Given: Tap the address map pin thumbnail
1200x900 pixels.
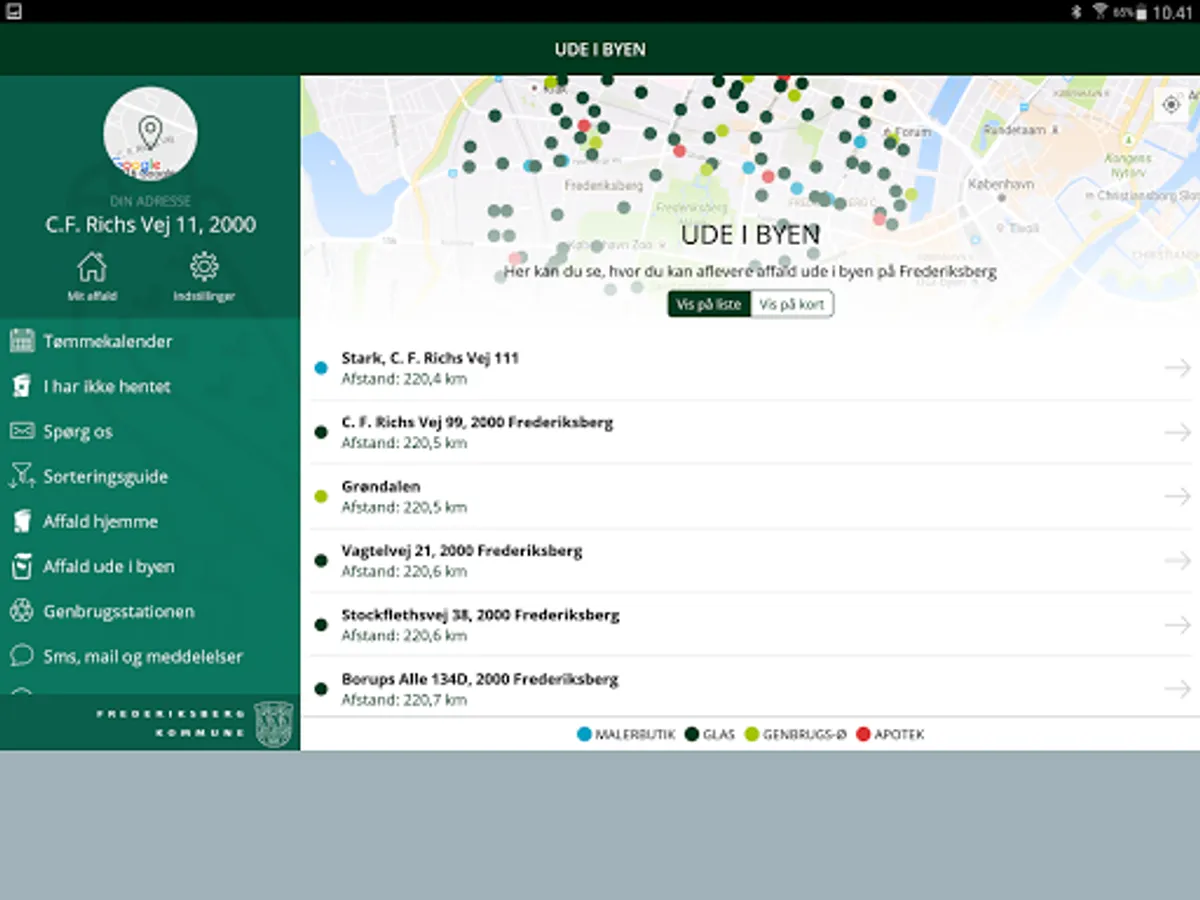Looking at the screenshot, I should pyautogui.click(x=150, y=134).
